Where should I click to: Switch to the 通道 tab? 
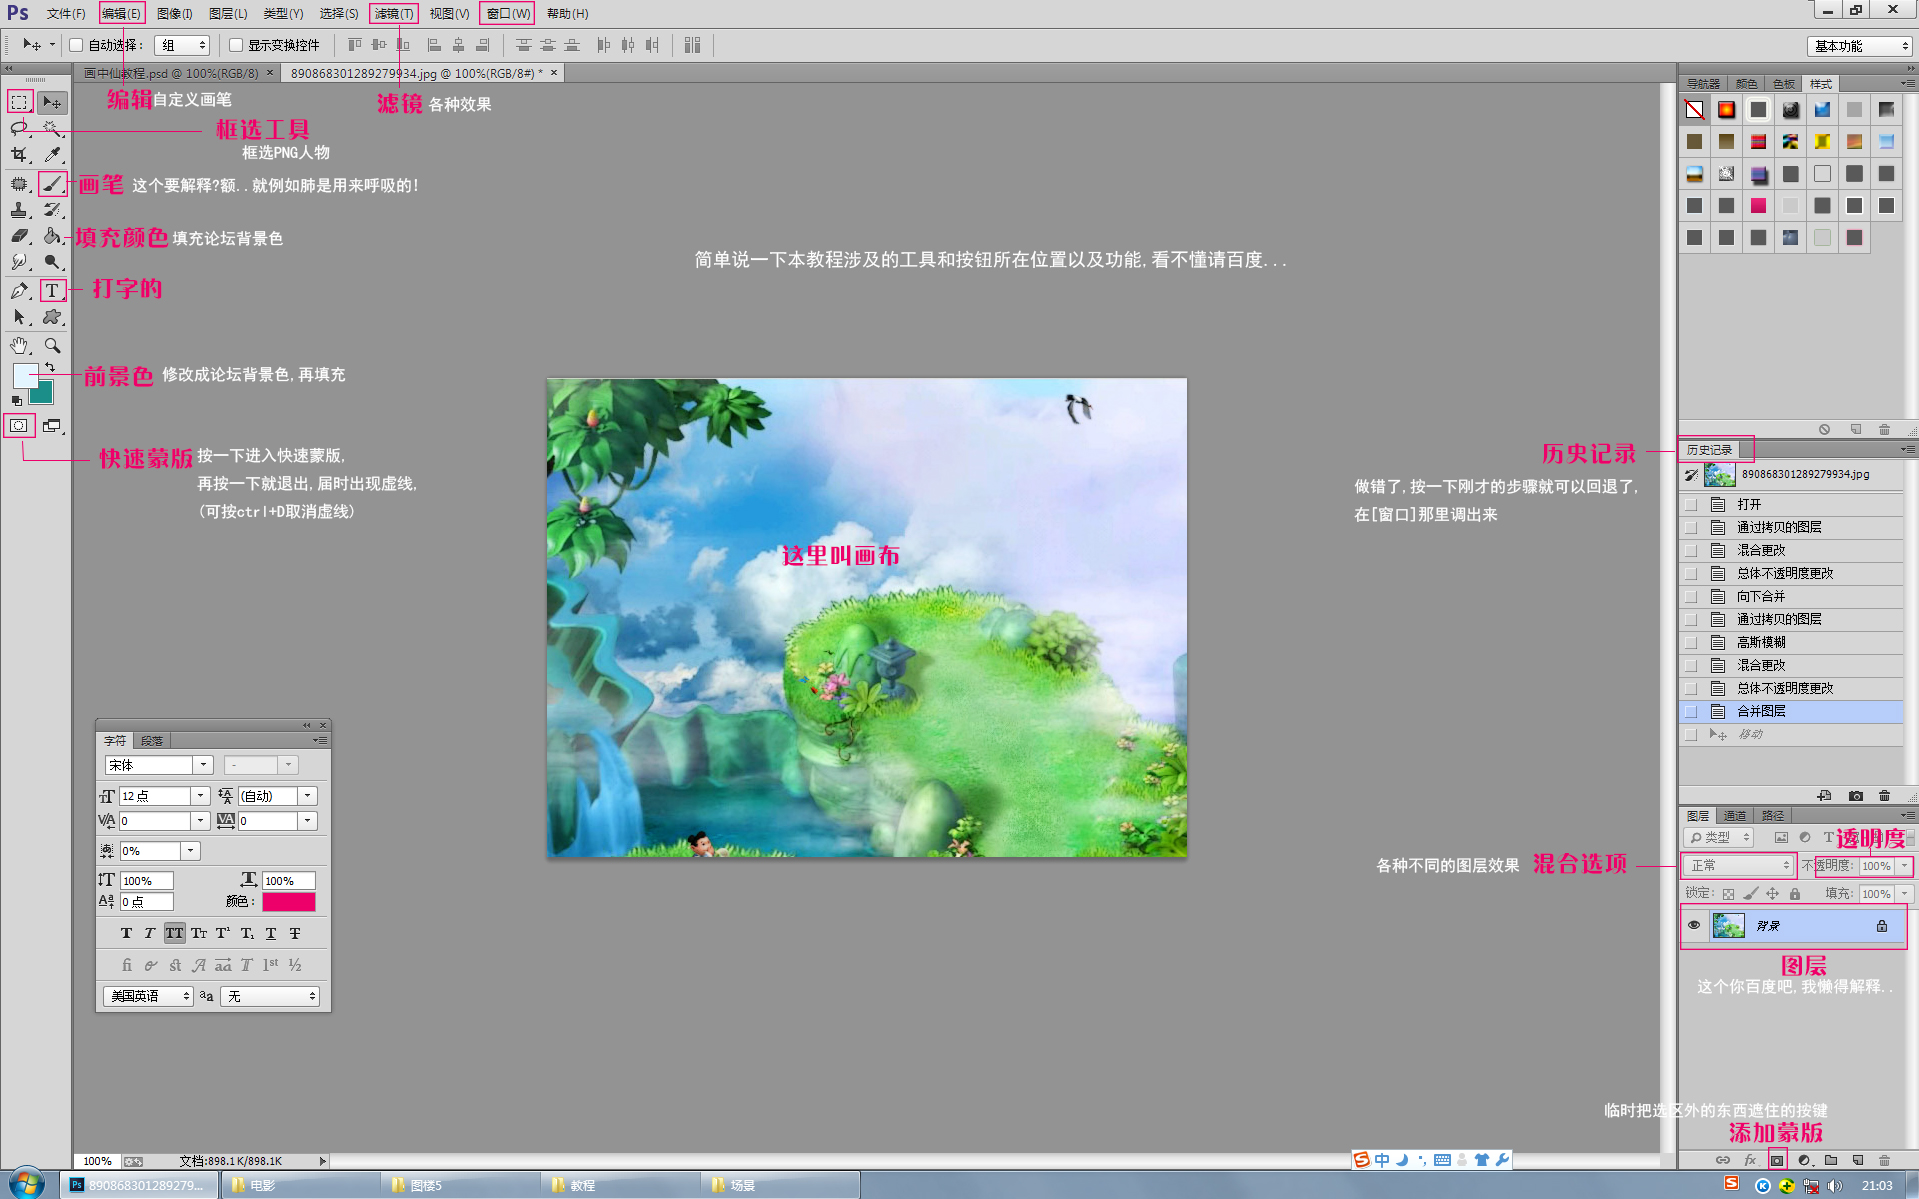[1736, 815]
